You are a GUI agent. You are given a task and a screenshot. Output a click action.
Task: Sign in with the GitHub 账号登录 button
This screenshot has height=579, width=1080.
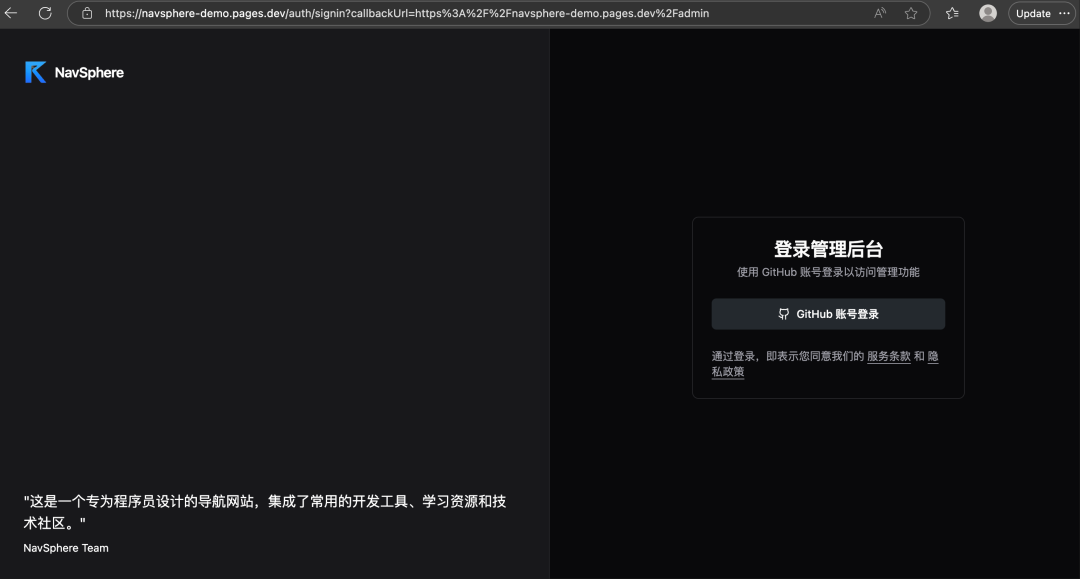827,313
